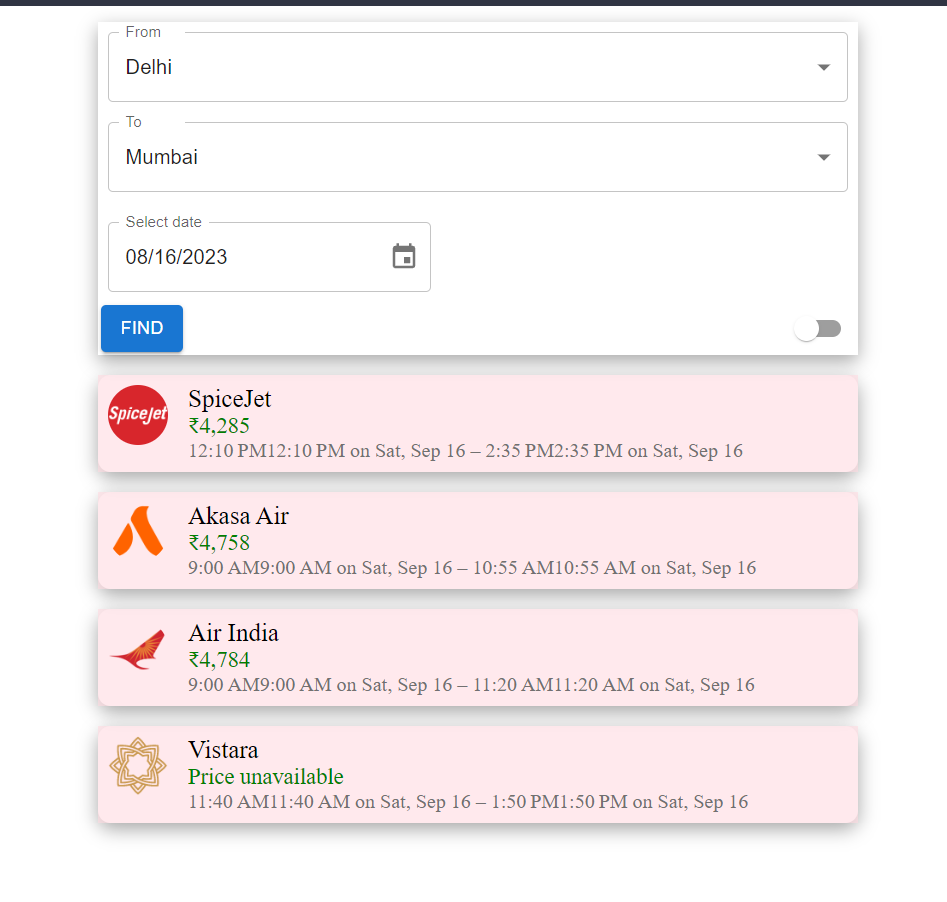
Task: Select the Air India airline logo
Action: pyautogui.click(x=137, y=648)
